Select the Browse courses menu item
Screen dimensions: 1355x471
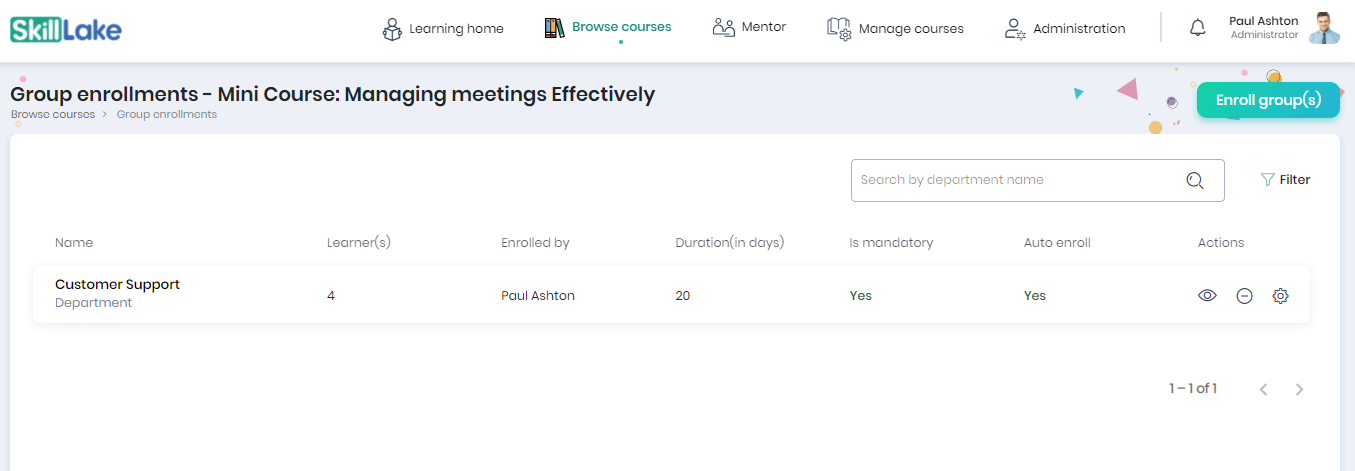pos(608,28)
